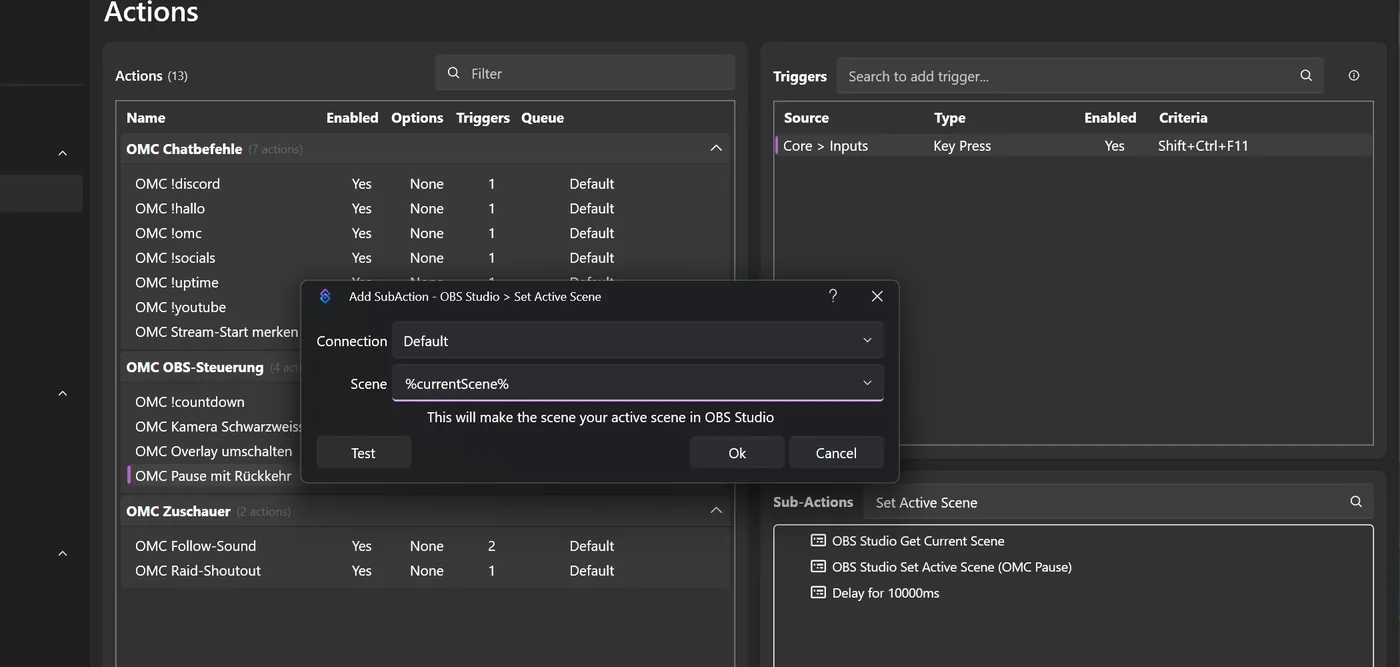Collapse the middle left sidebar section chevron

click(62, 393)
